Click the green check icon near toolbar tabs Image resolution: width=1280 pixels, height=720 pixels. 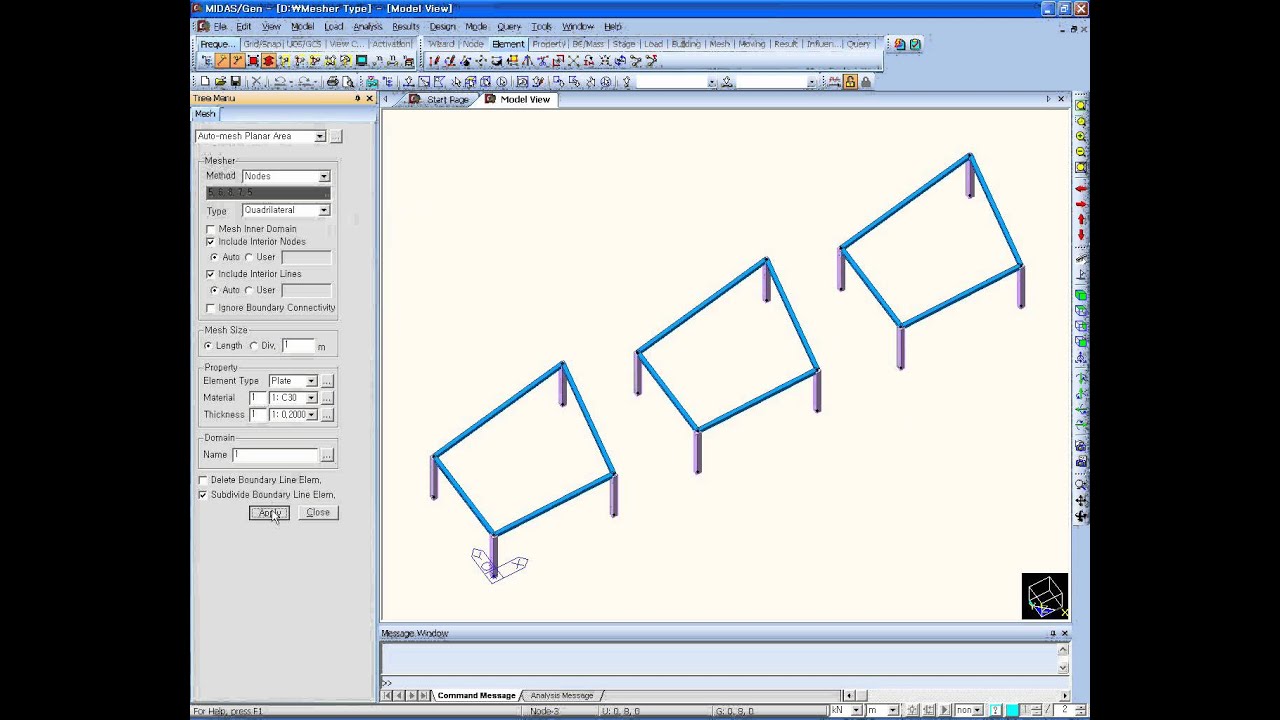tap(915, 44)
